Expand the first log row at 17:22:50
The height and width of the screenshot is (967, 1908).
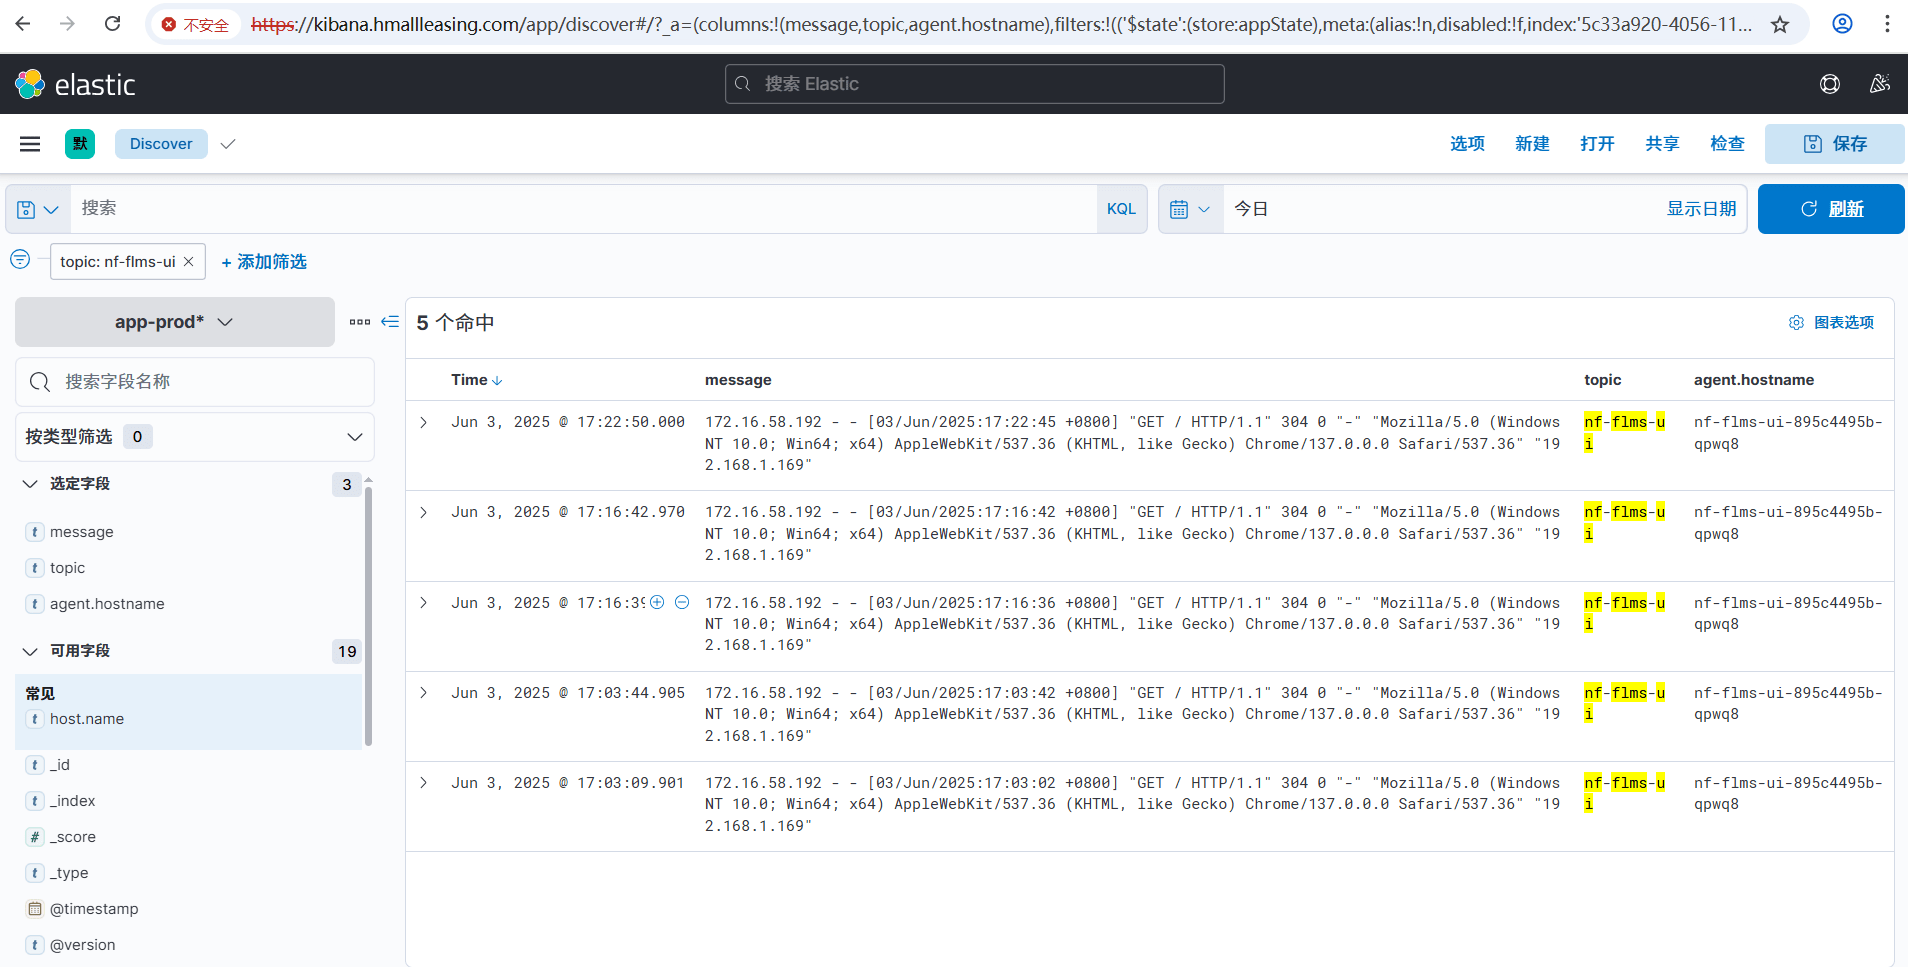(424, 423)
